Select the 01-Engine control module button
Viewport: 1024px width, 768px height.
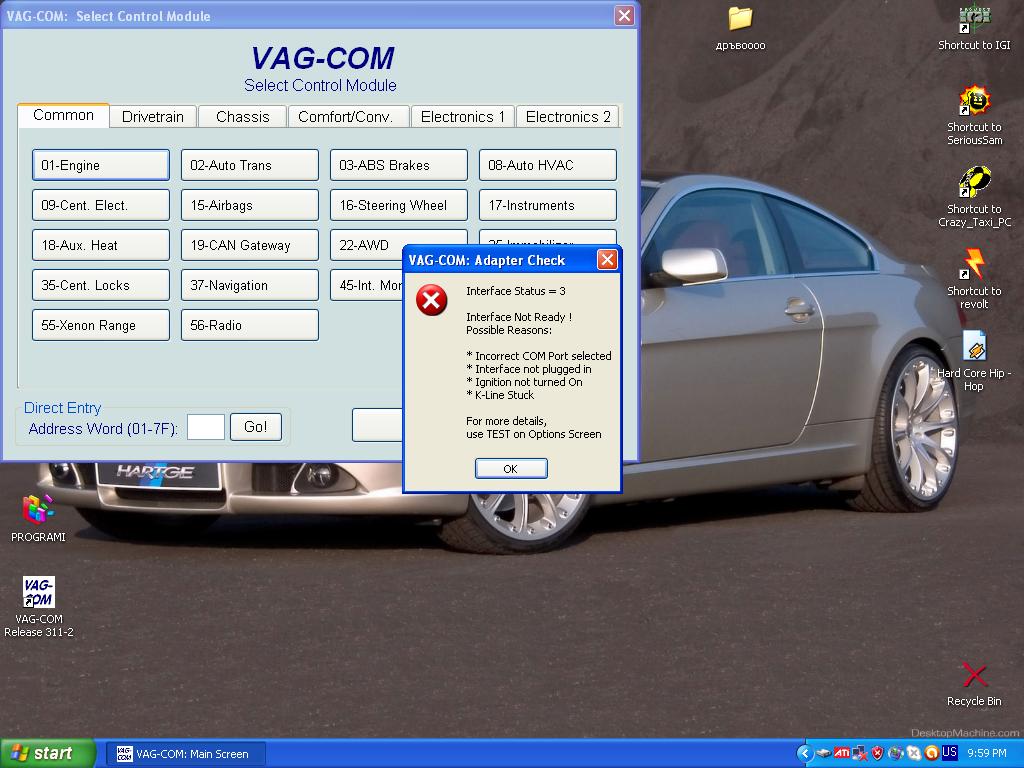point(100,165)
